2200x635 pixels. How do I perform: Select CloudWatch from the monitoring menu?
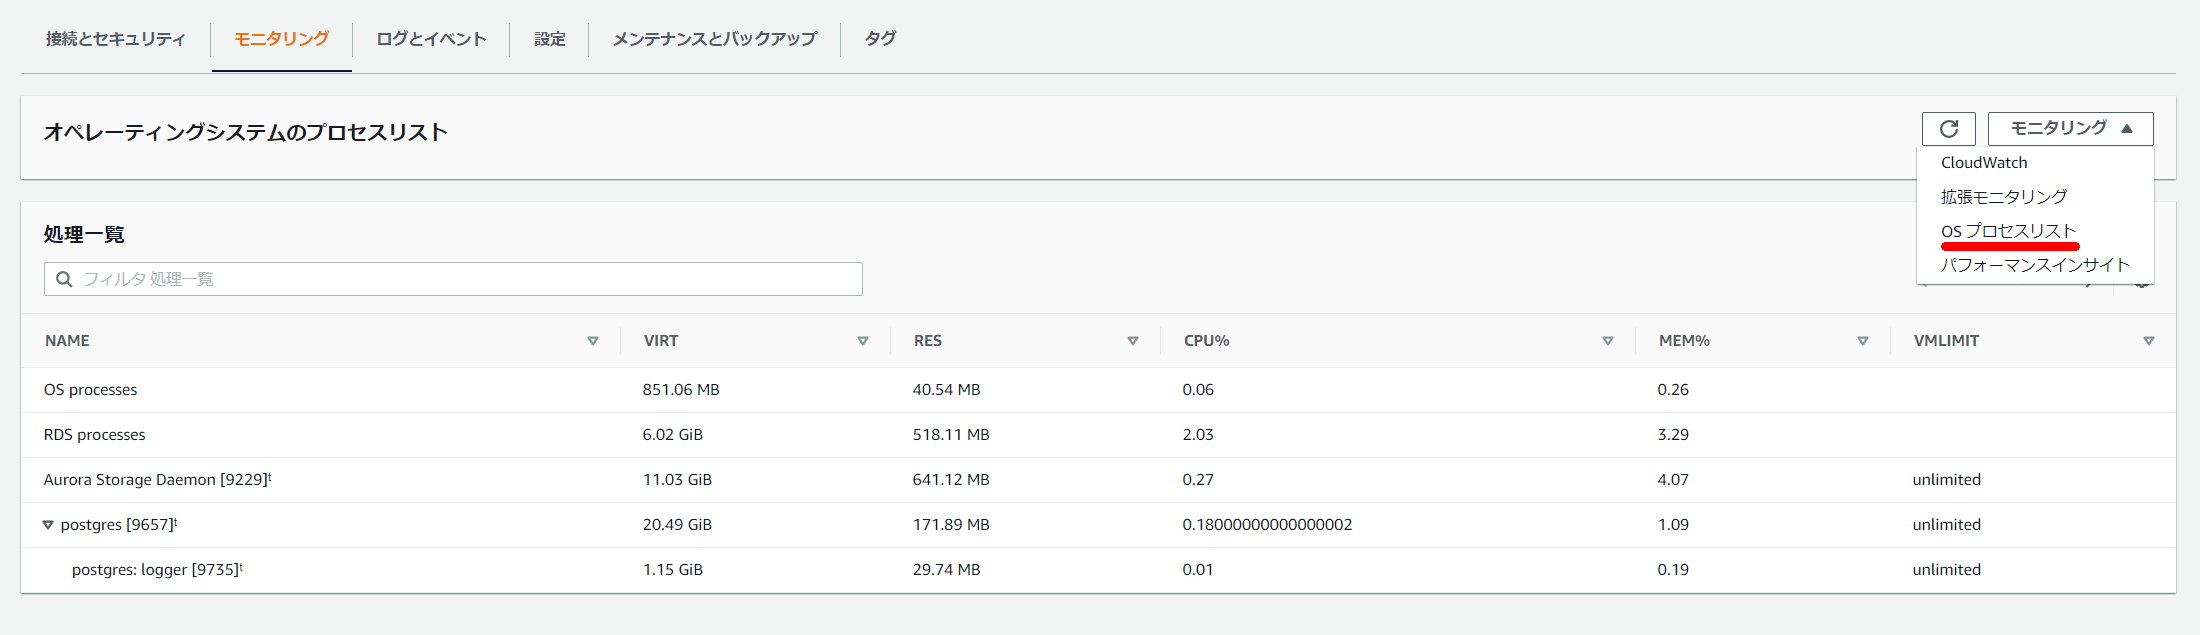pos(1984,163)
